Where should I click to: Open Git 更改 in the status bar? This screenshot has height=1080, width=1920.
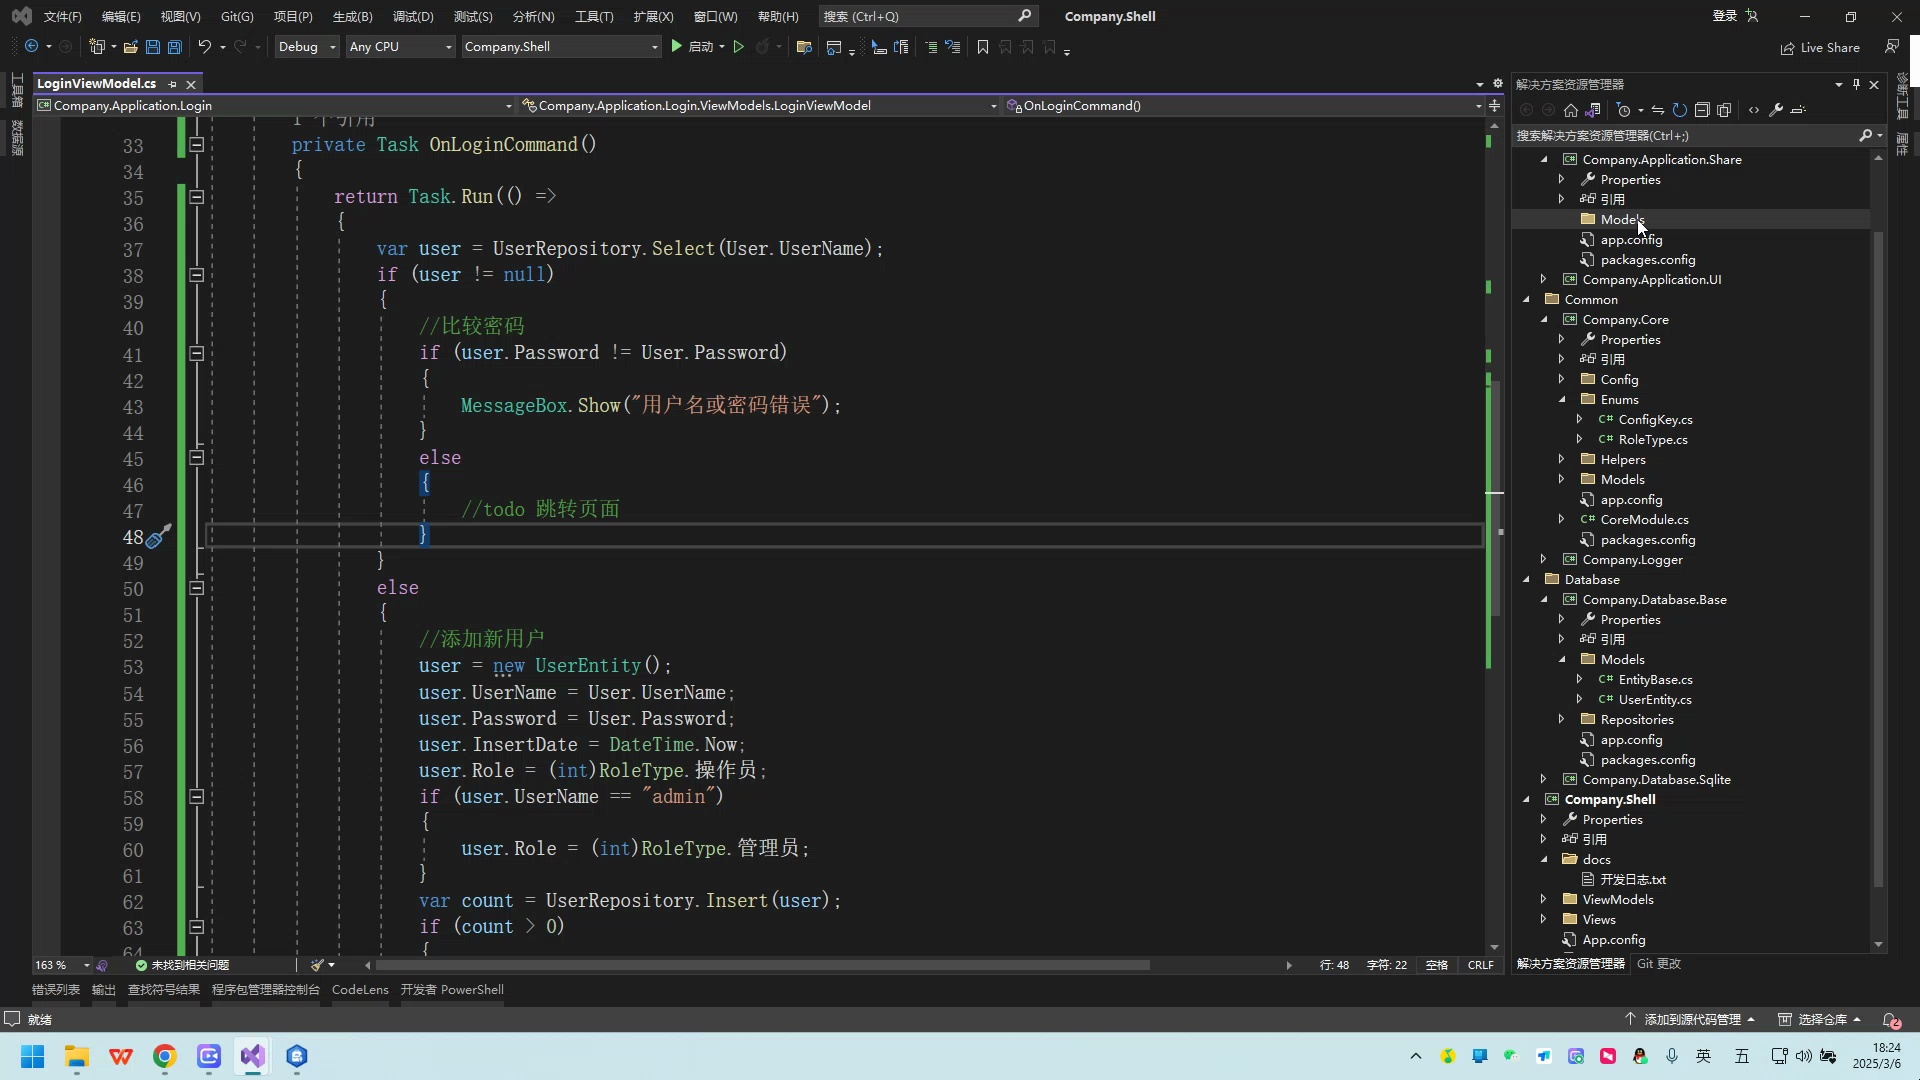click(1657, 964)
